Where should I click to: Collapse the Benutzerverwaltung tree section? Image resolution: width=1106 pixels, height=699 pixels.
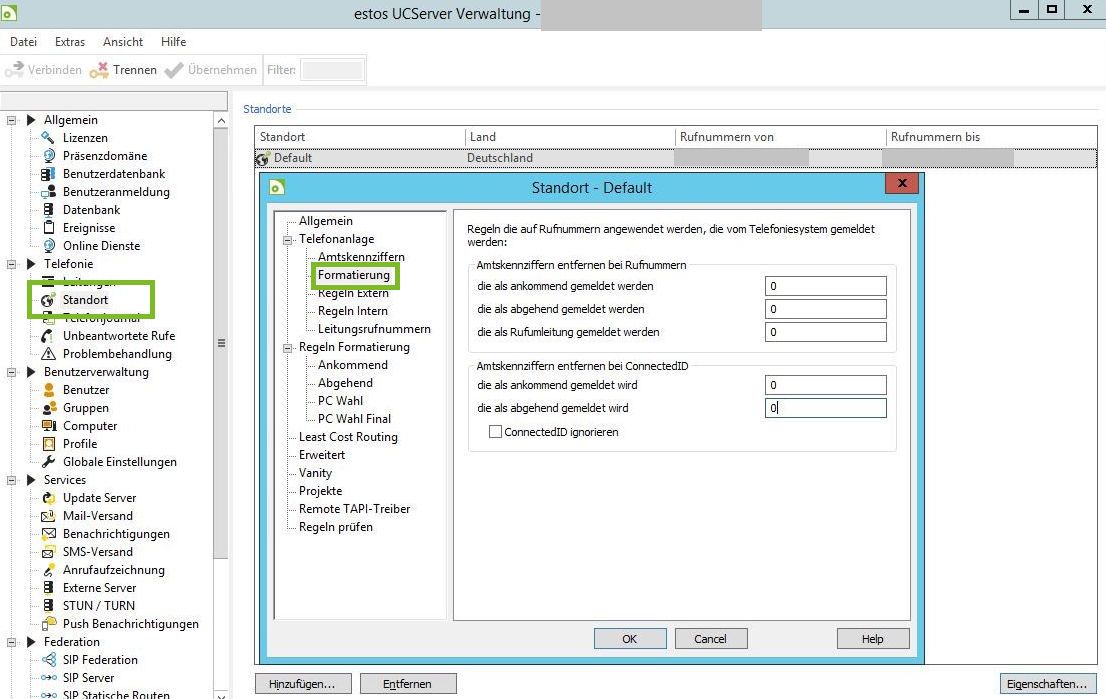coord(11,372)
